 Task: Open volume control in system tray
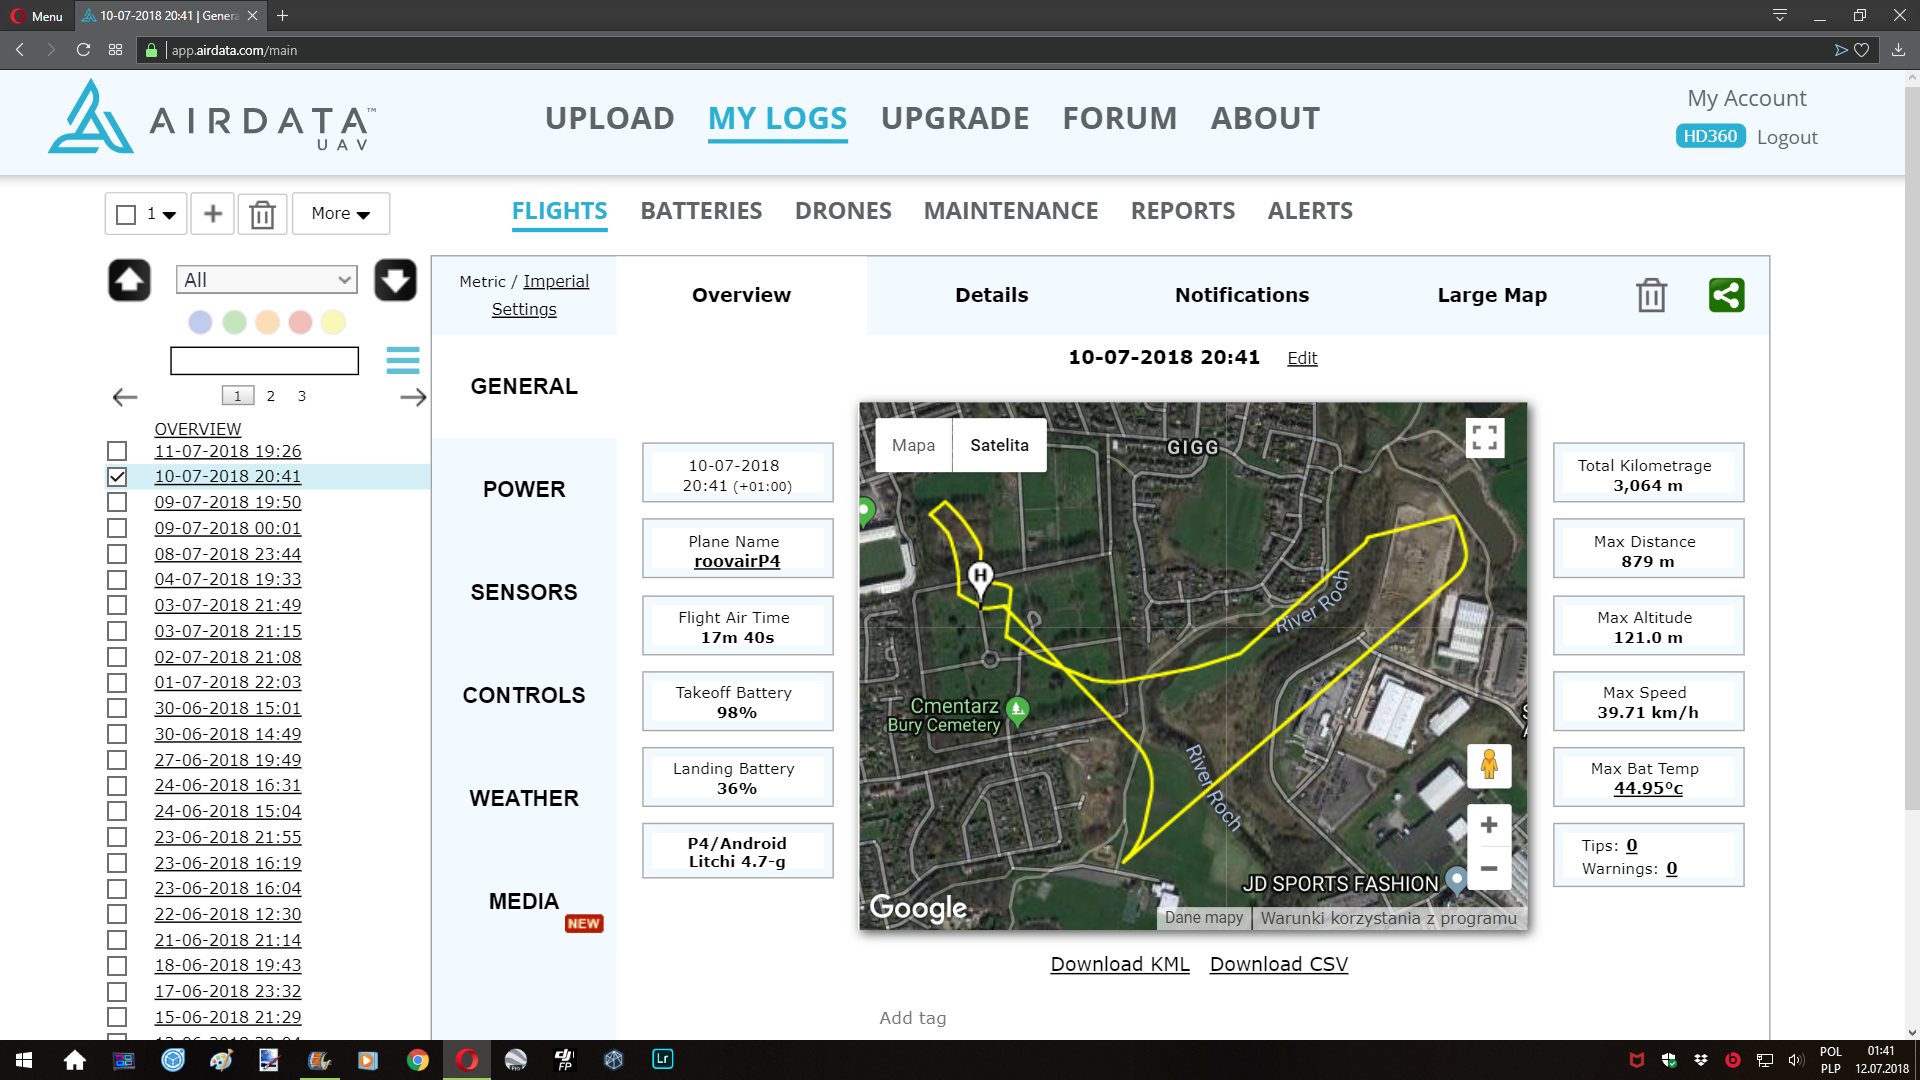(1795, 1060)
